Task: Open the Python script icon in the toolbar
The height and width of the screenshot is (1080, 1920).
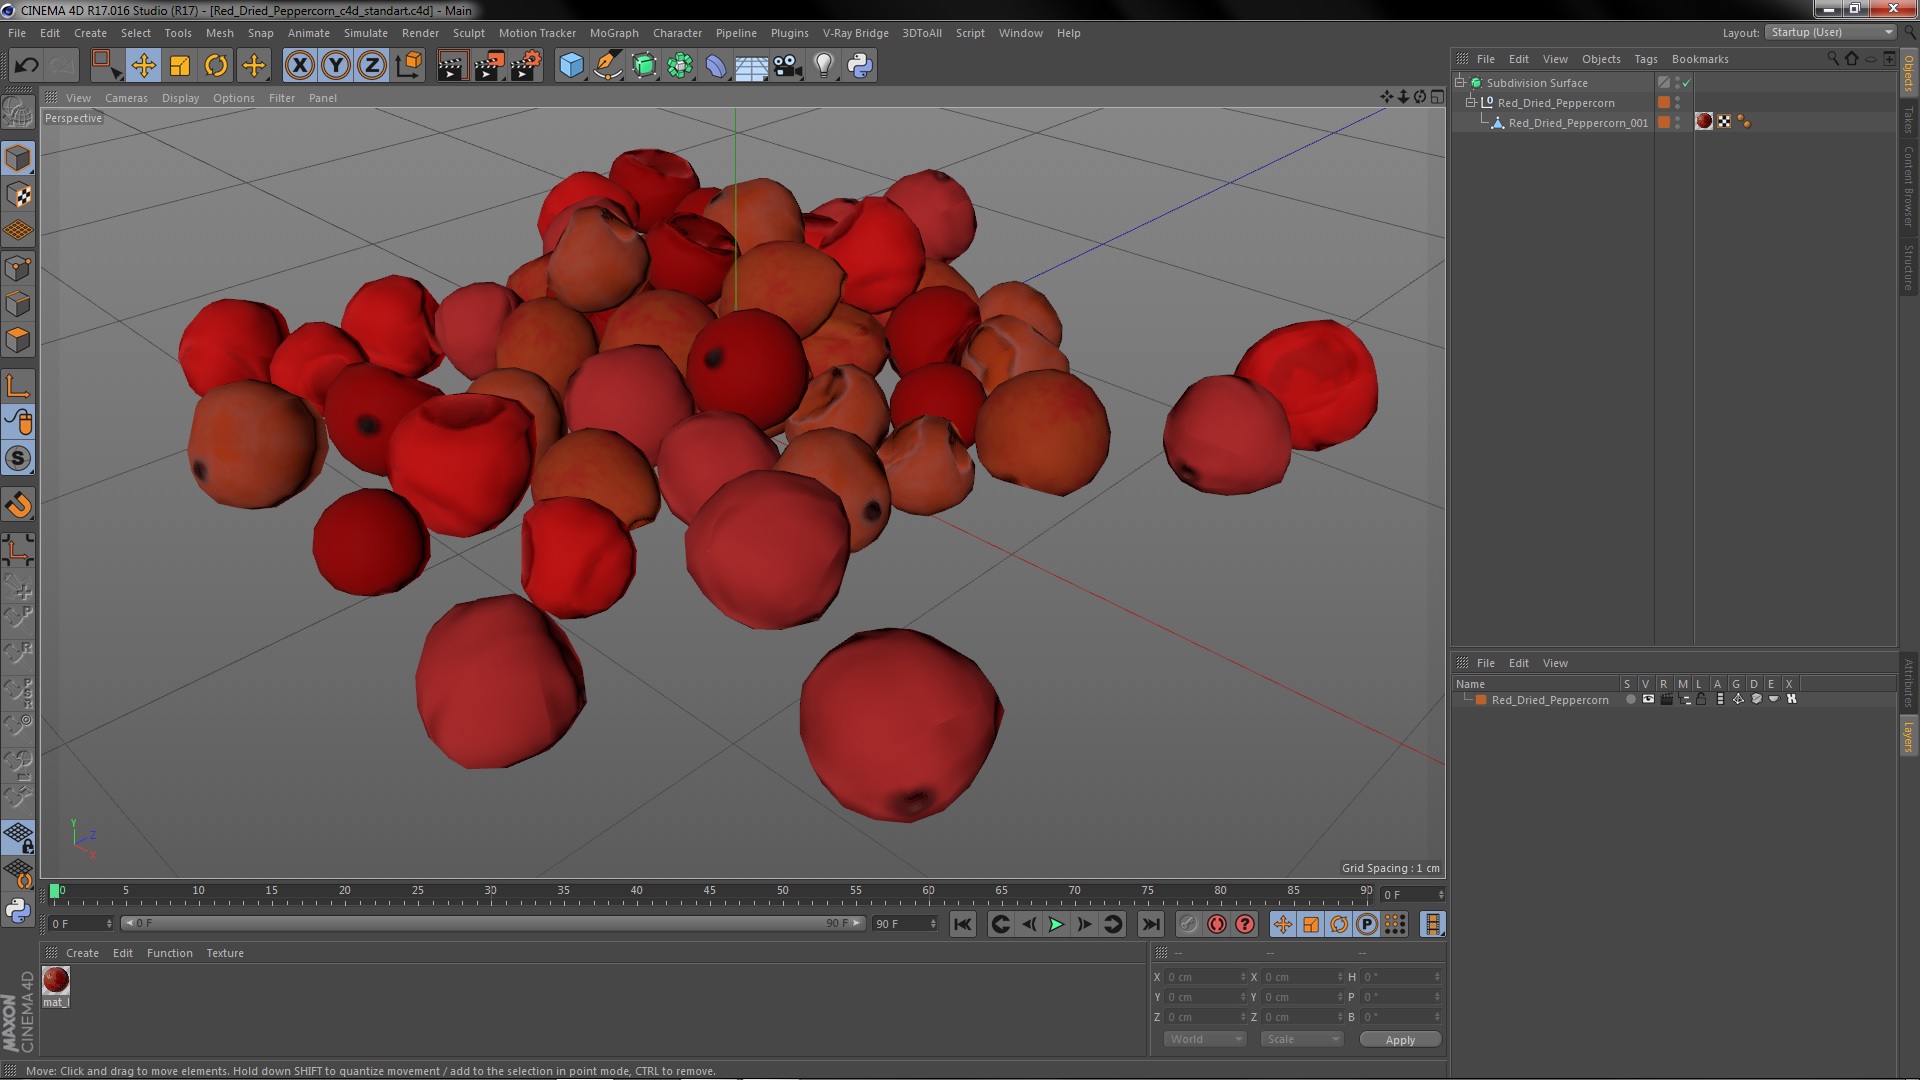Action: (860, 66)
